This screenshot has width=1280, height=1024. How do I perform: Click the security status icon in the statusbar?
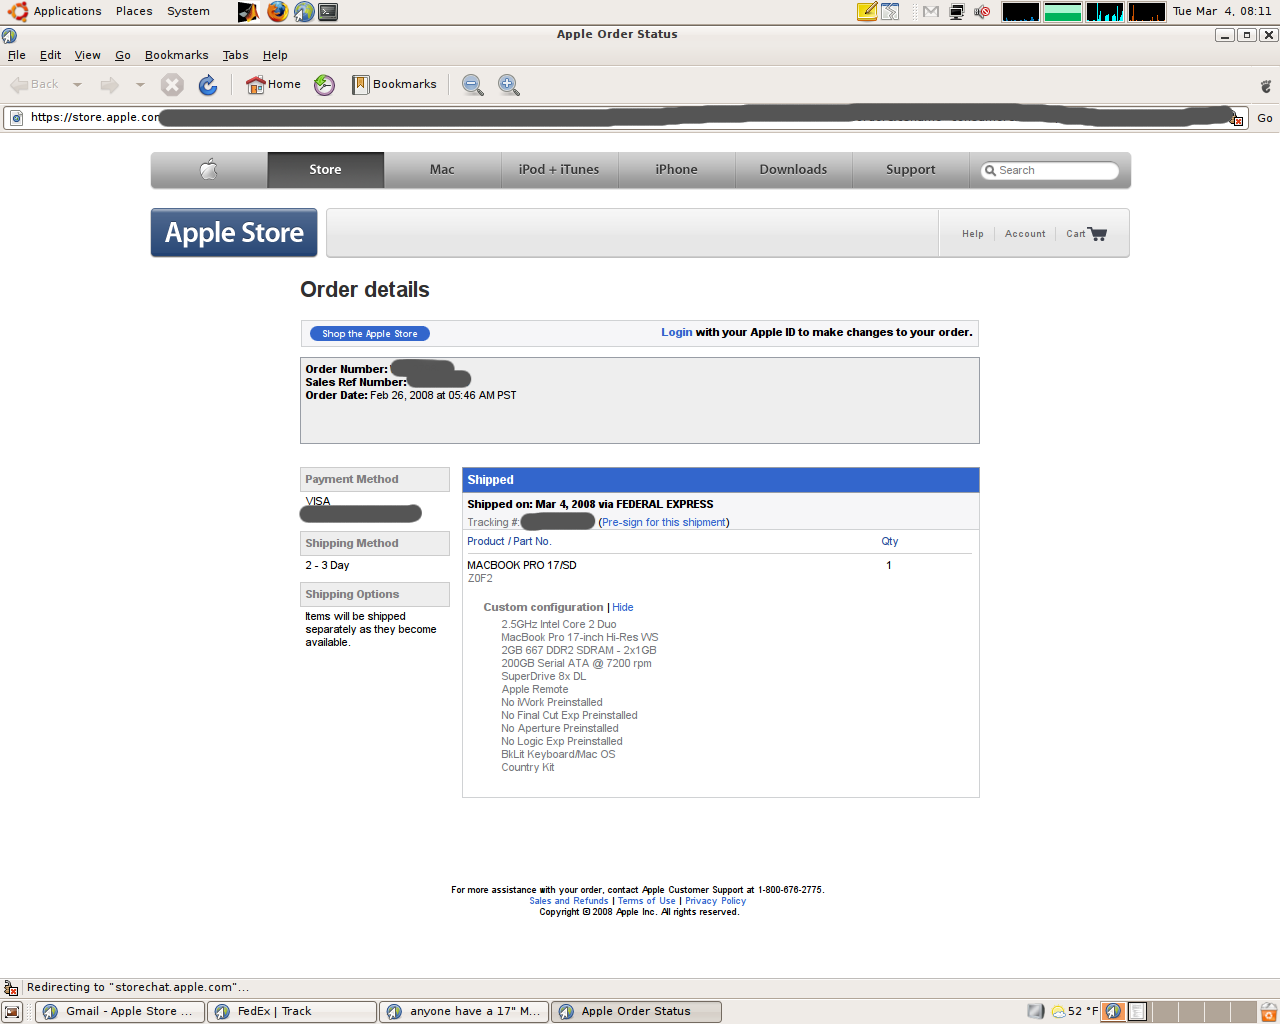(x=11, y=988)
